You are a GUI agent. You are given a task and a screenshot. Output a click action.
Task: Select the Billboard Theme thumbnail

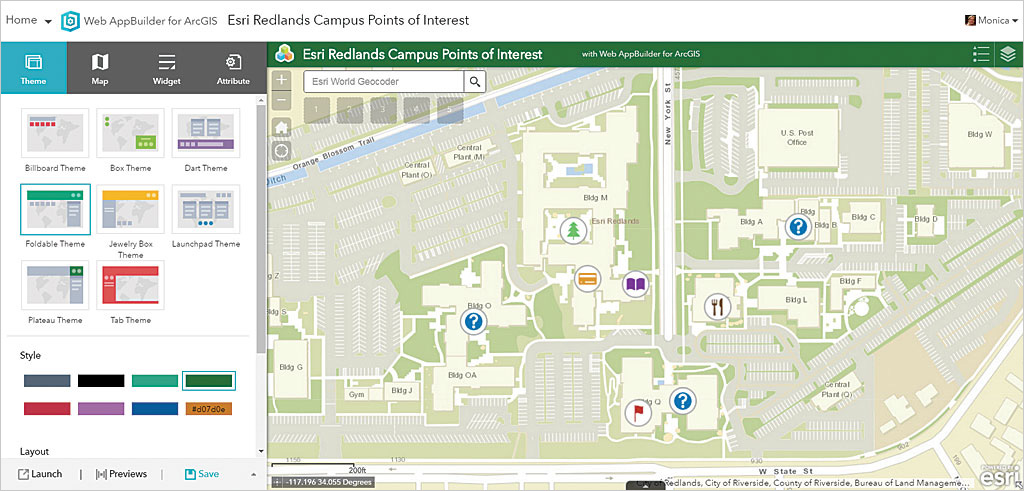pyautogui.click(x=56, y=133)
